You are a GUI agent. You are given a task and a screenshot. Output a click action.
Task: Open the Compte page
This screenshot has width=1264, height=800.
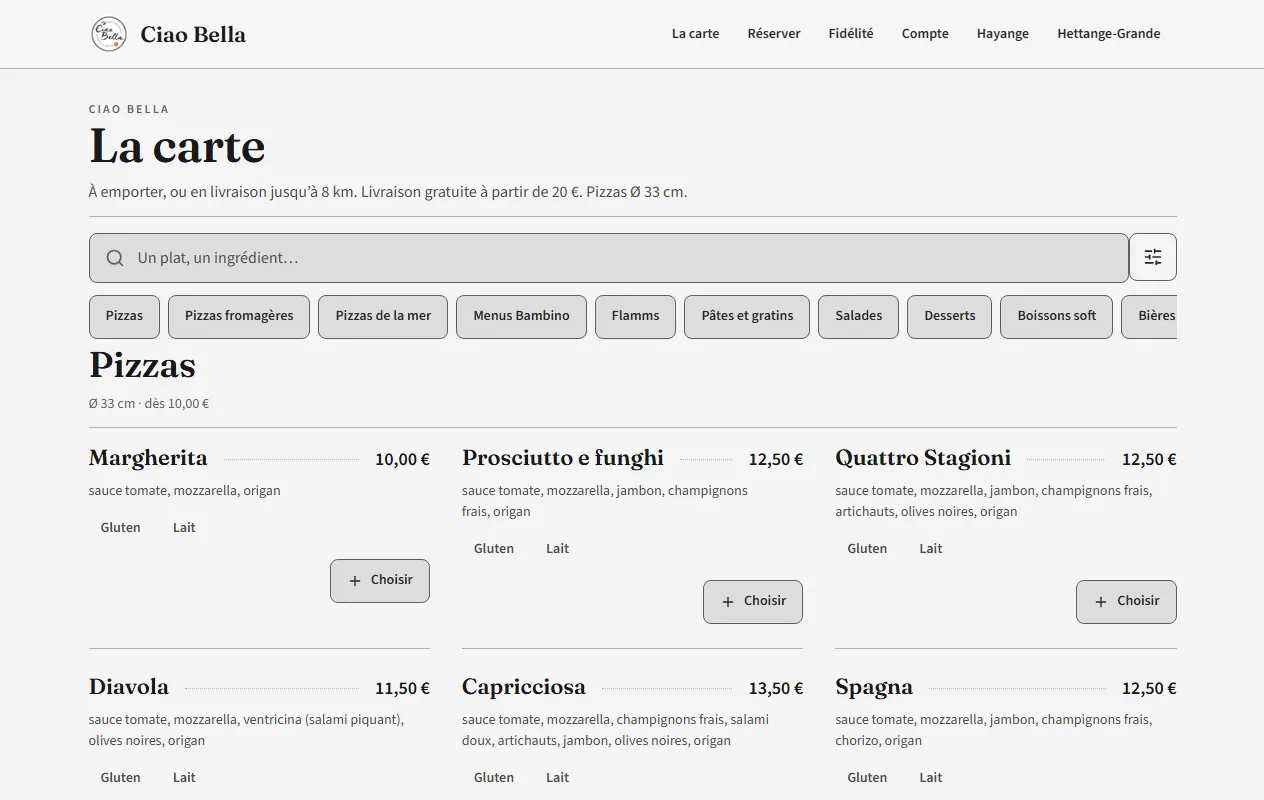[x=925, y=33]
